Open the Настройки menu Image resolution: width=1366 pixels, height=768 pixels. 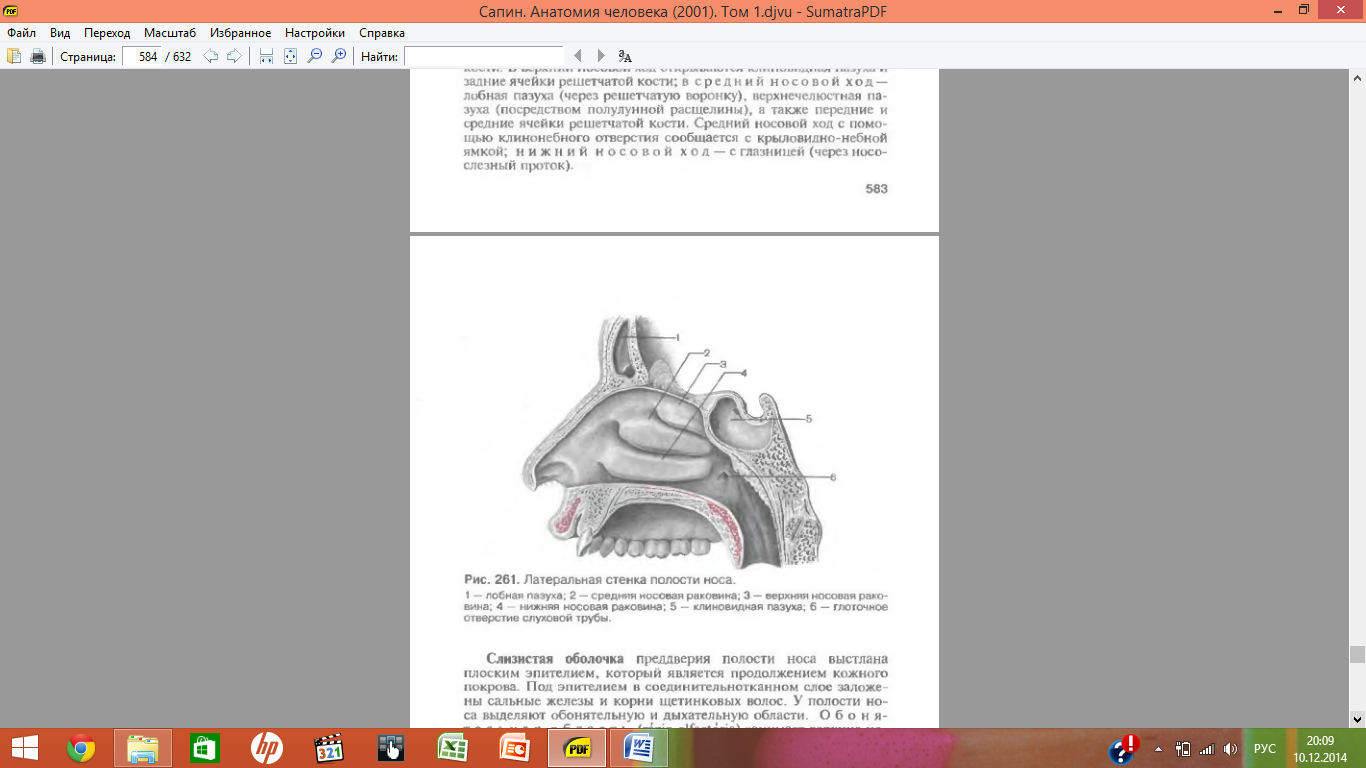(315, 33)
